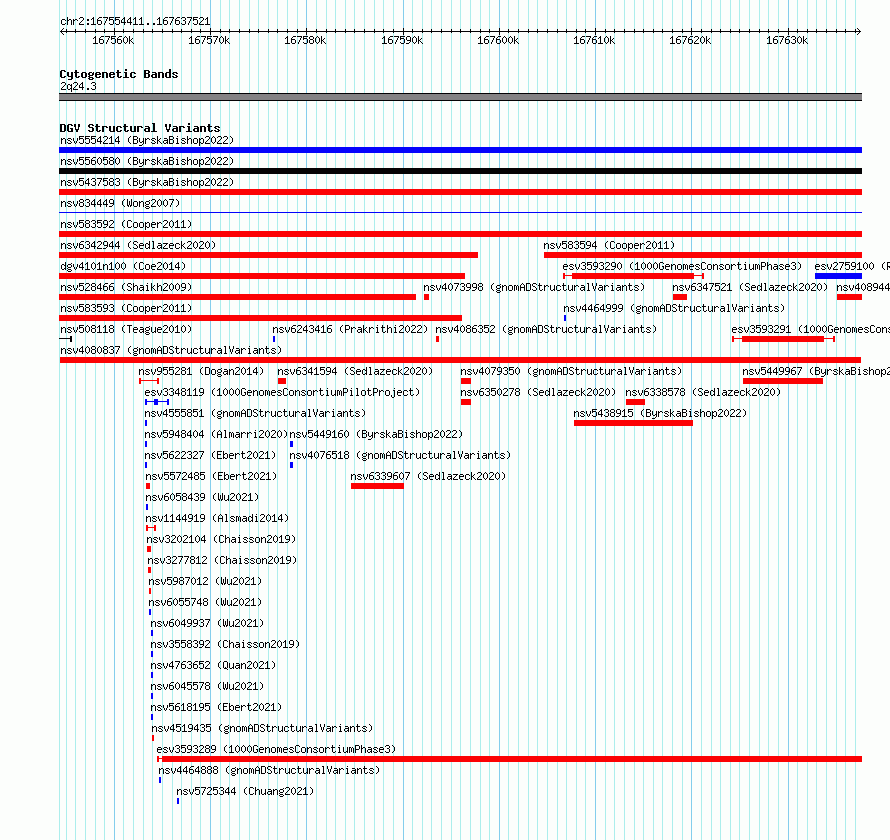Select nsv5572485 (Ebert2021) label
The image size is (890, 840).
[x=211, y=476]
